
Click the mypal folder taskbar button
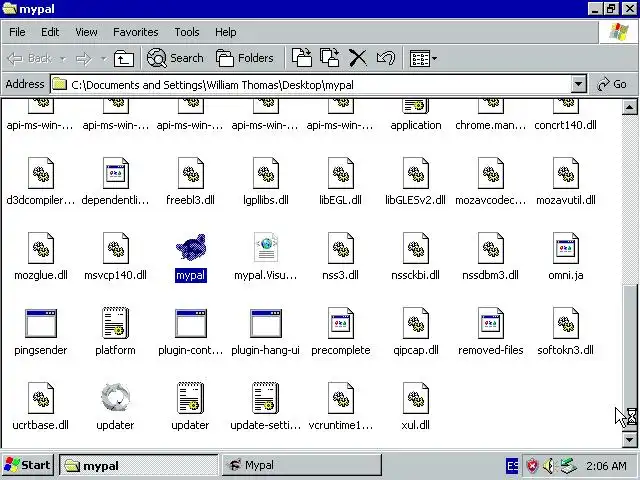(139, 465)
